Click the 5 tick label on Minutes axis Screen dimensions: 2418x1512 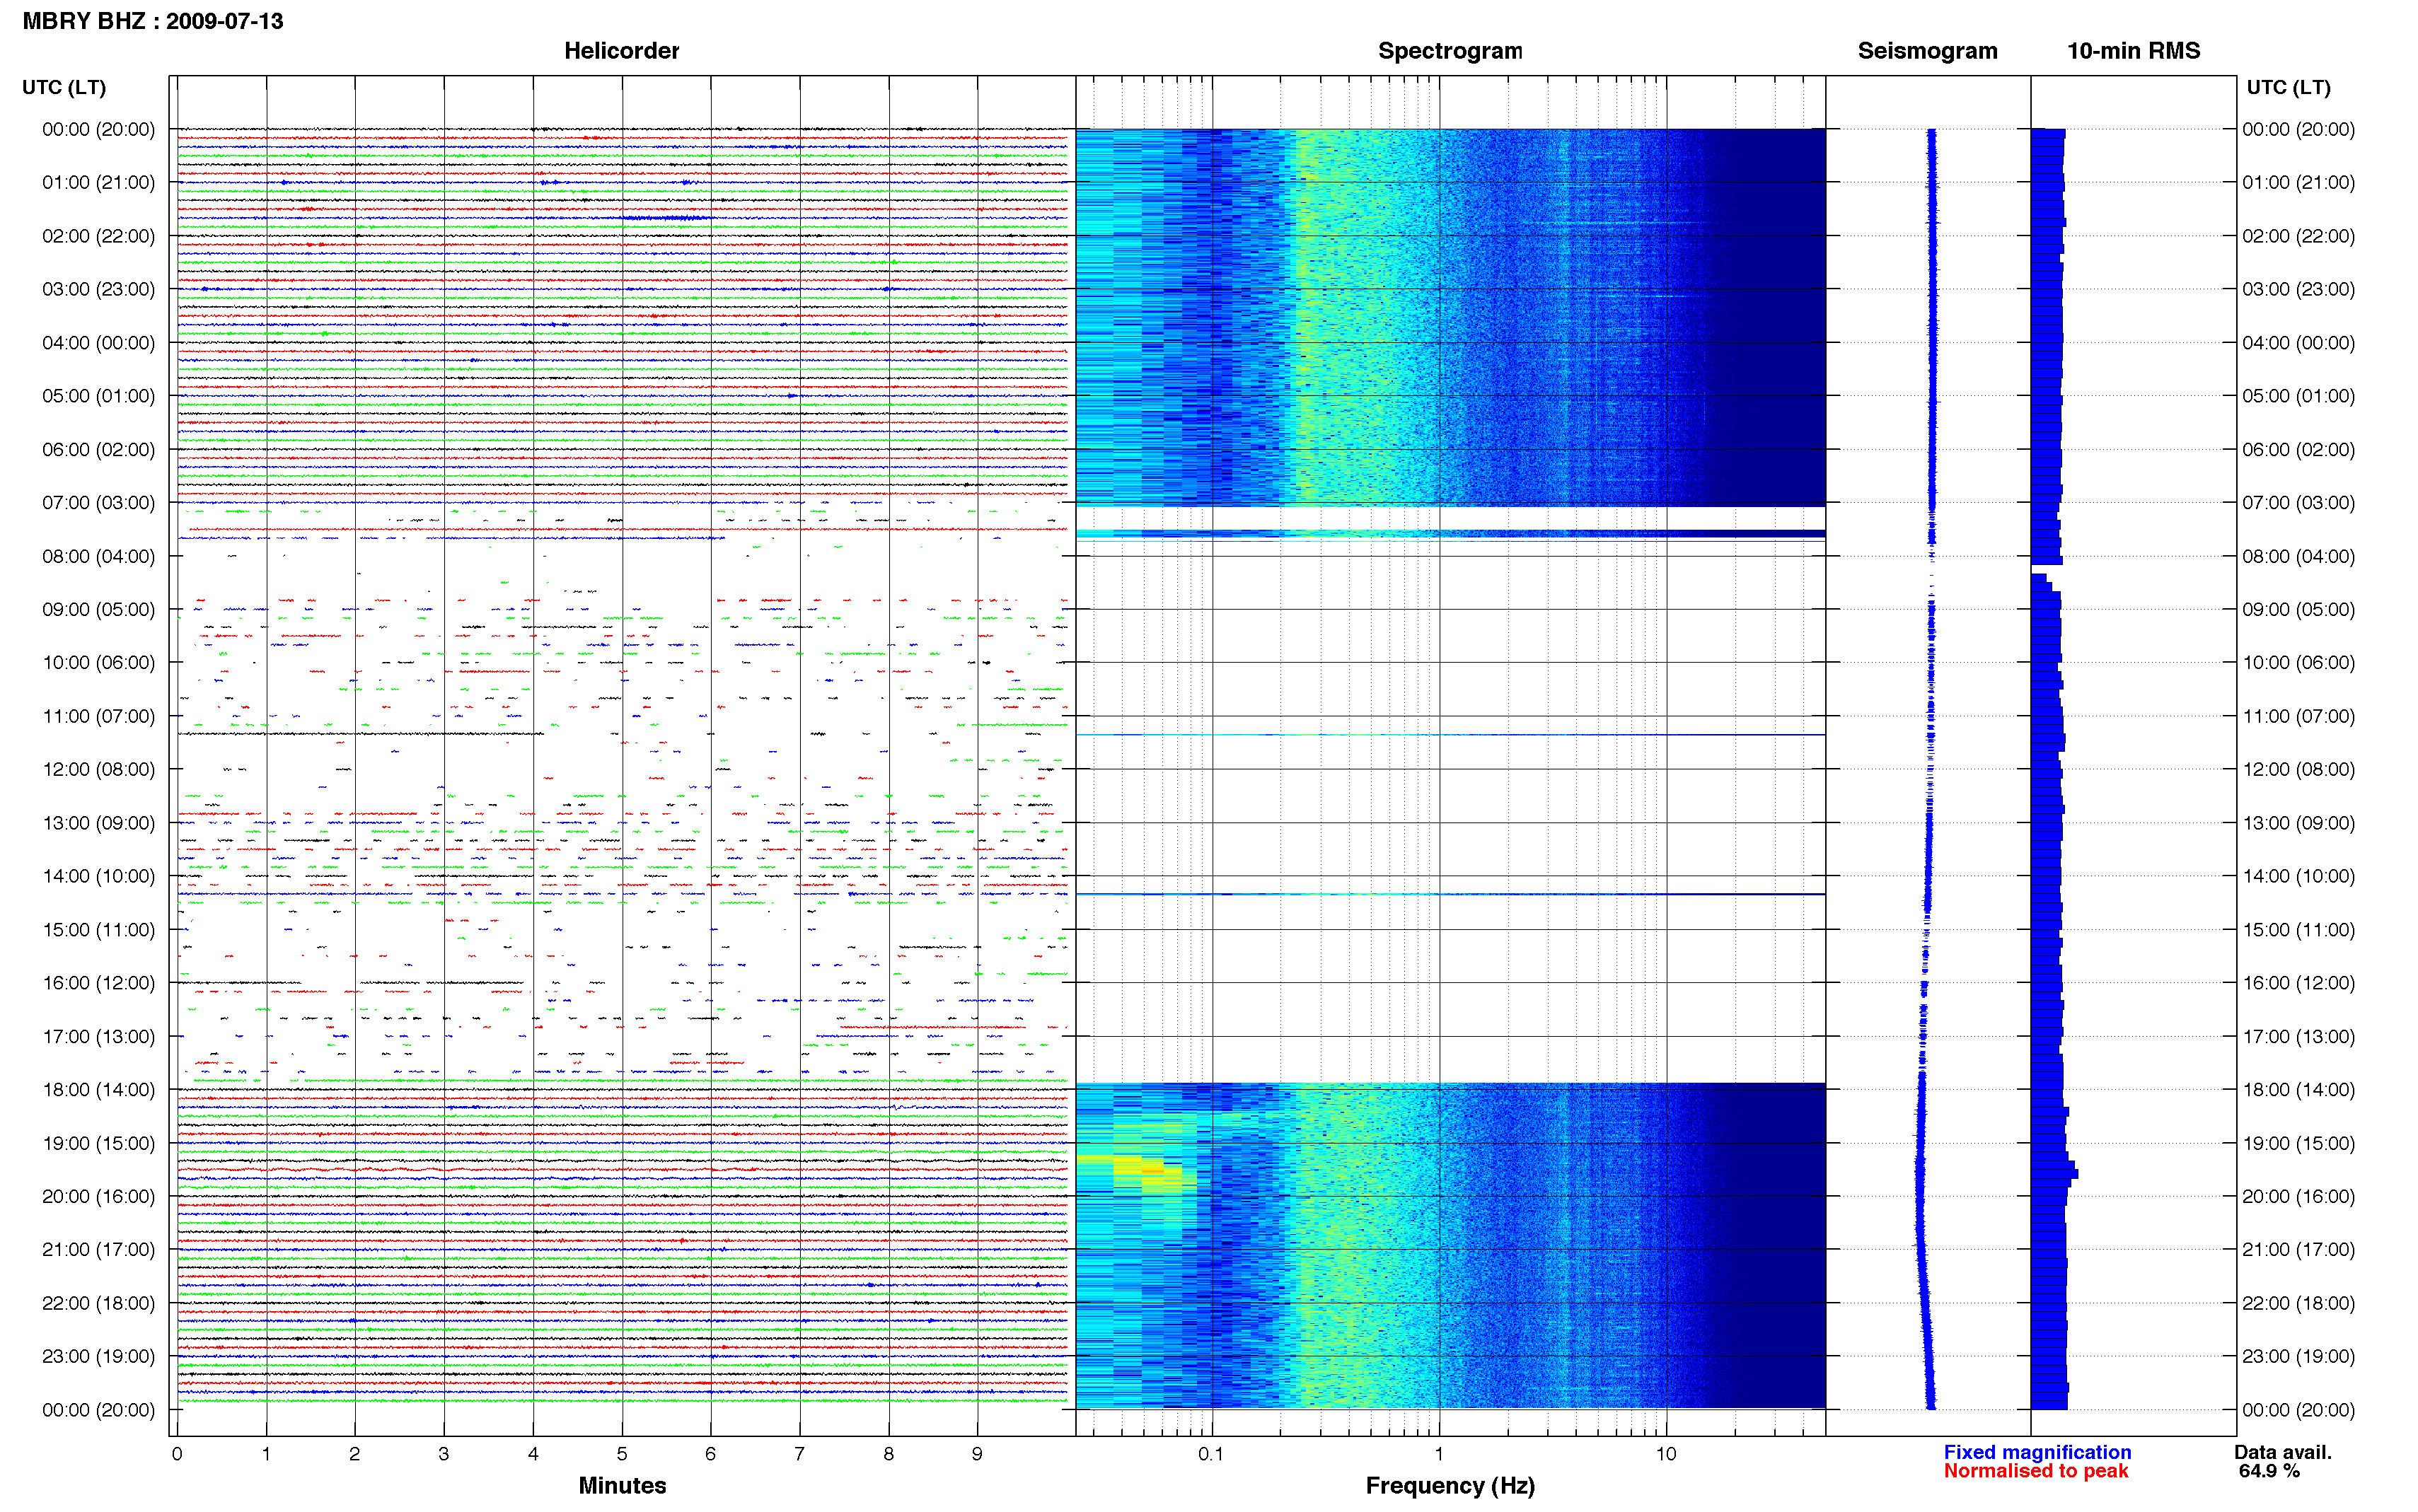[x=622, y=1454]
